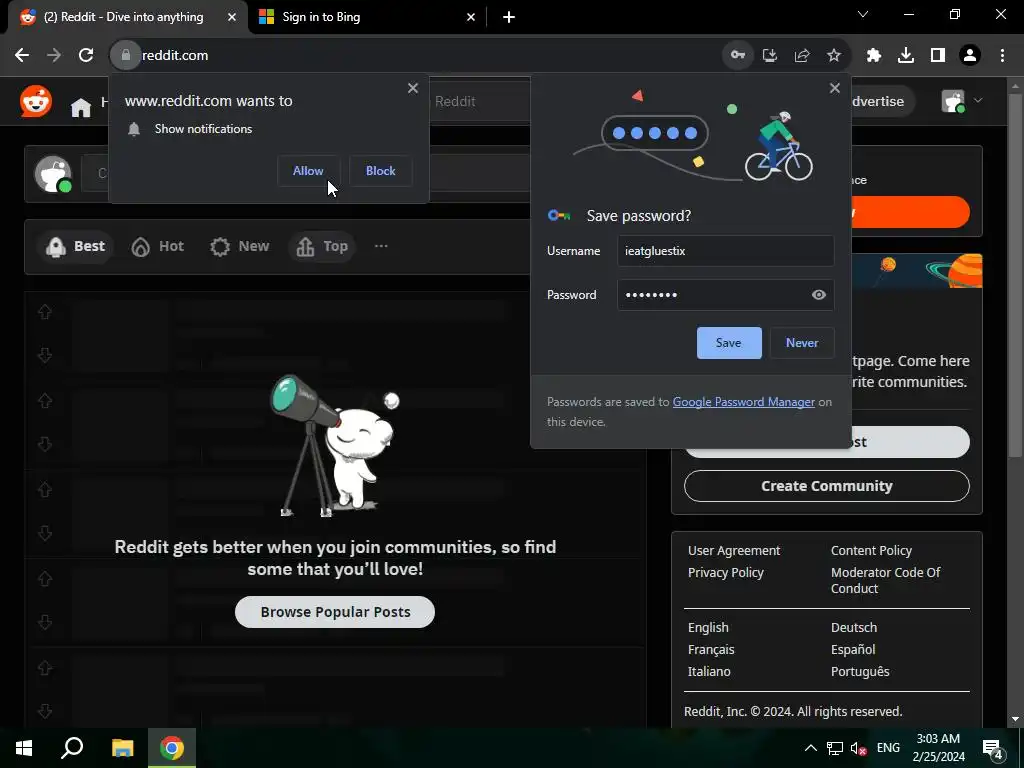Viewport: 1024px width, 768px height.
Task: Open a new tab with plus button
Action: (x=509, y=17)
